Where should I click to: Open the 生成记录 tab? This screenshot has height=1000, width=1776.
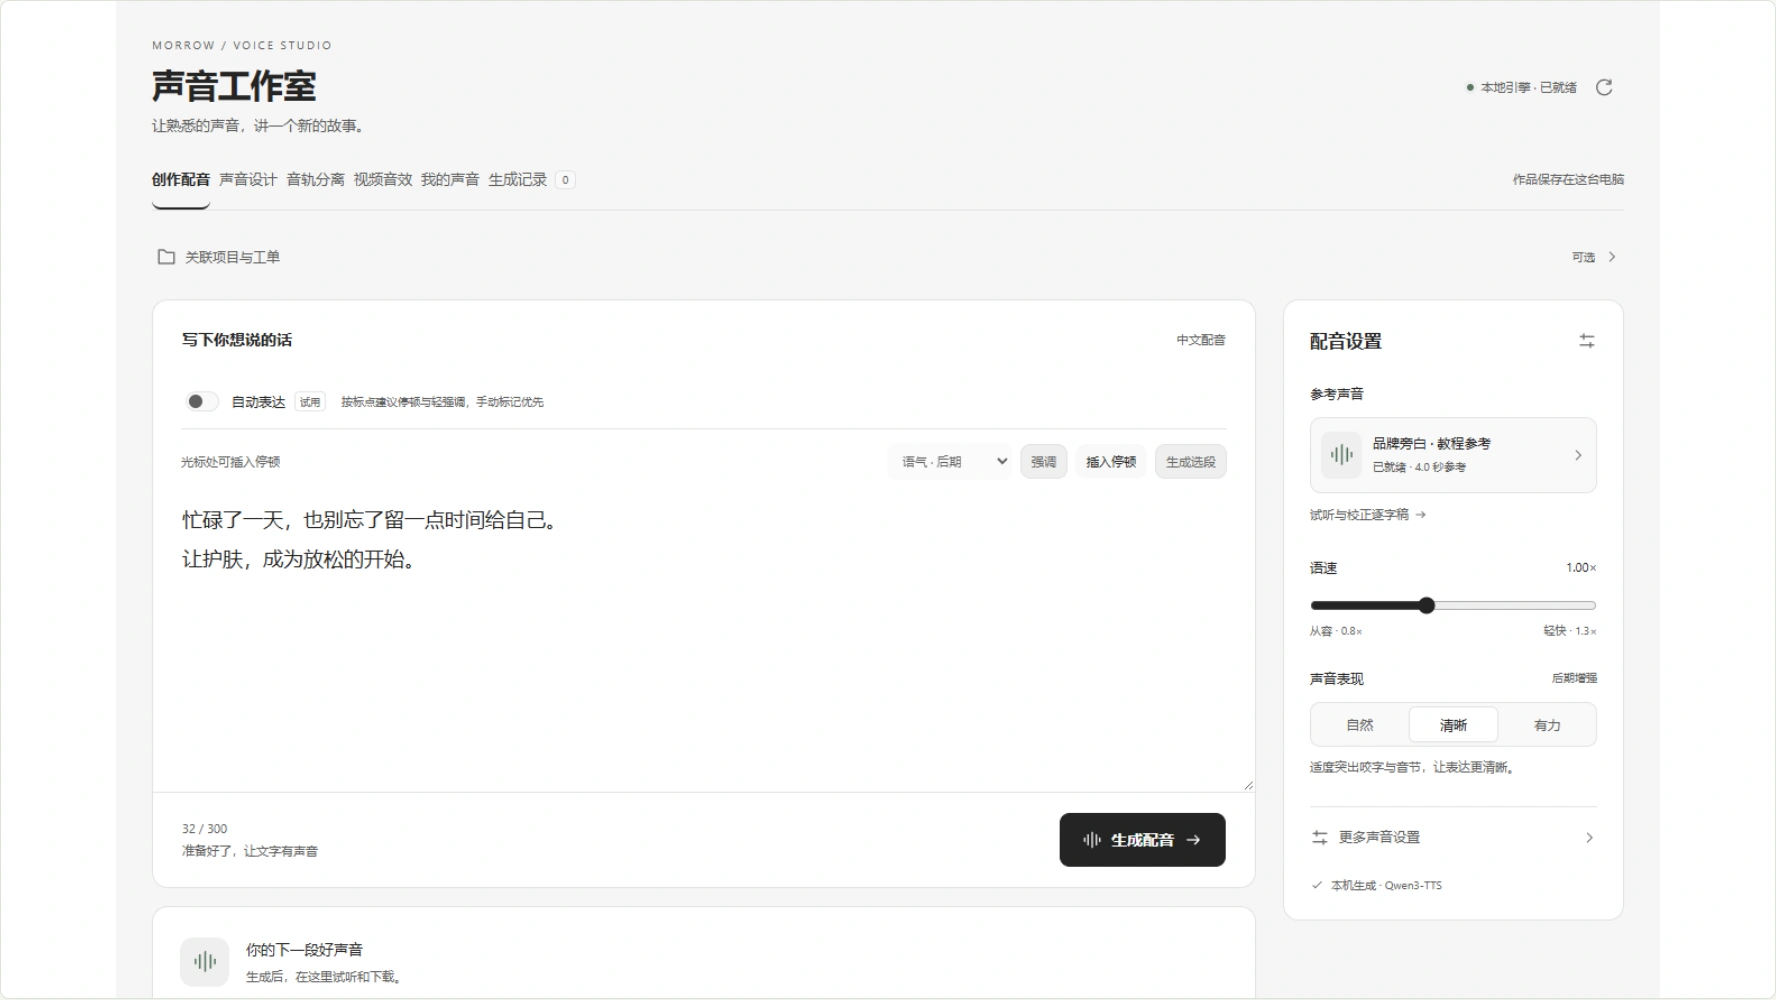click(x=531, y=180)
